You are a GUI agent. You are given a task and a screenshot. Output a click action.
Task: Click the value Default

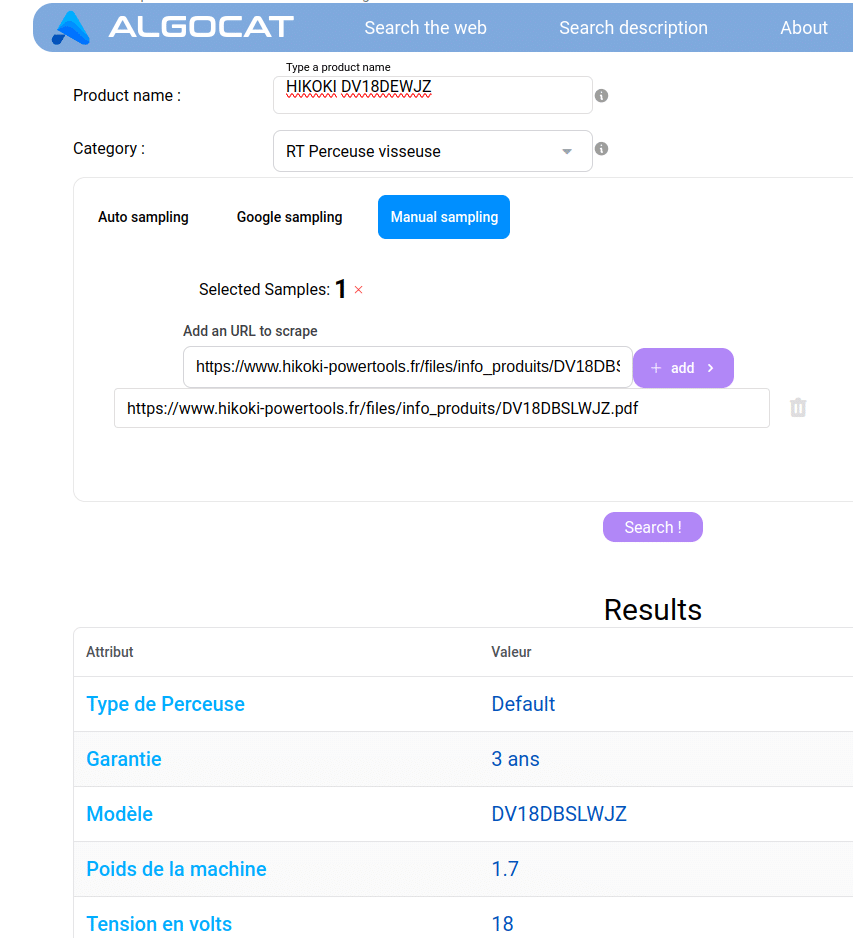point(523,704)
